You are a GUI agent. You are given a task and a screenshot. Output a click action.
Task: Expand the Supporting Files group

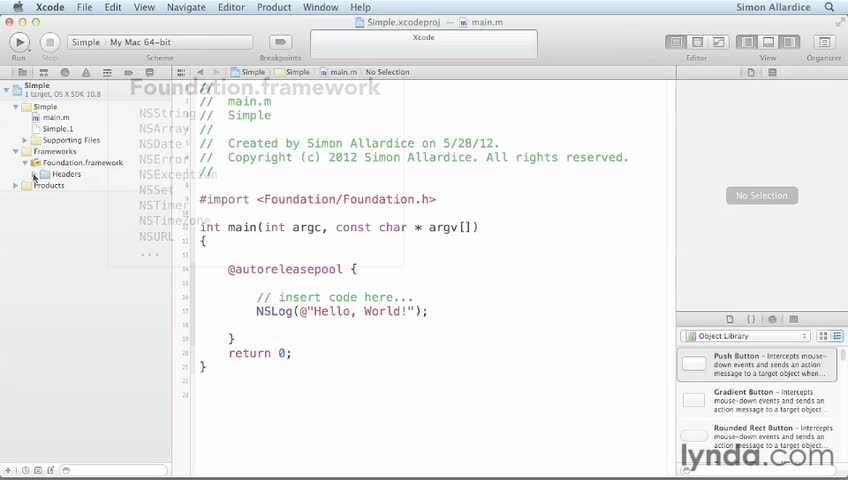25,141
